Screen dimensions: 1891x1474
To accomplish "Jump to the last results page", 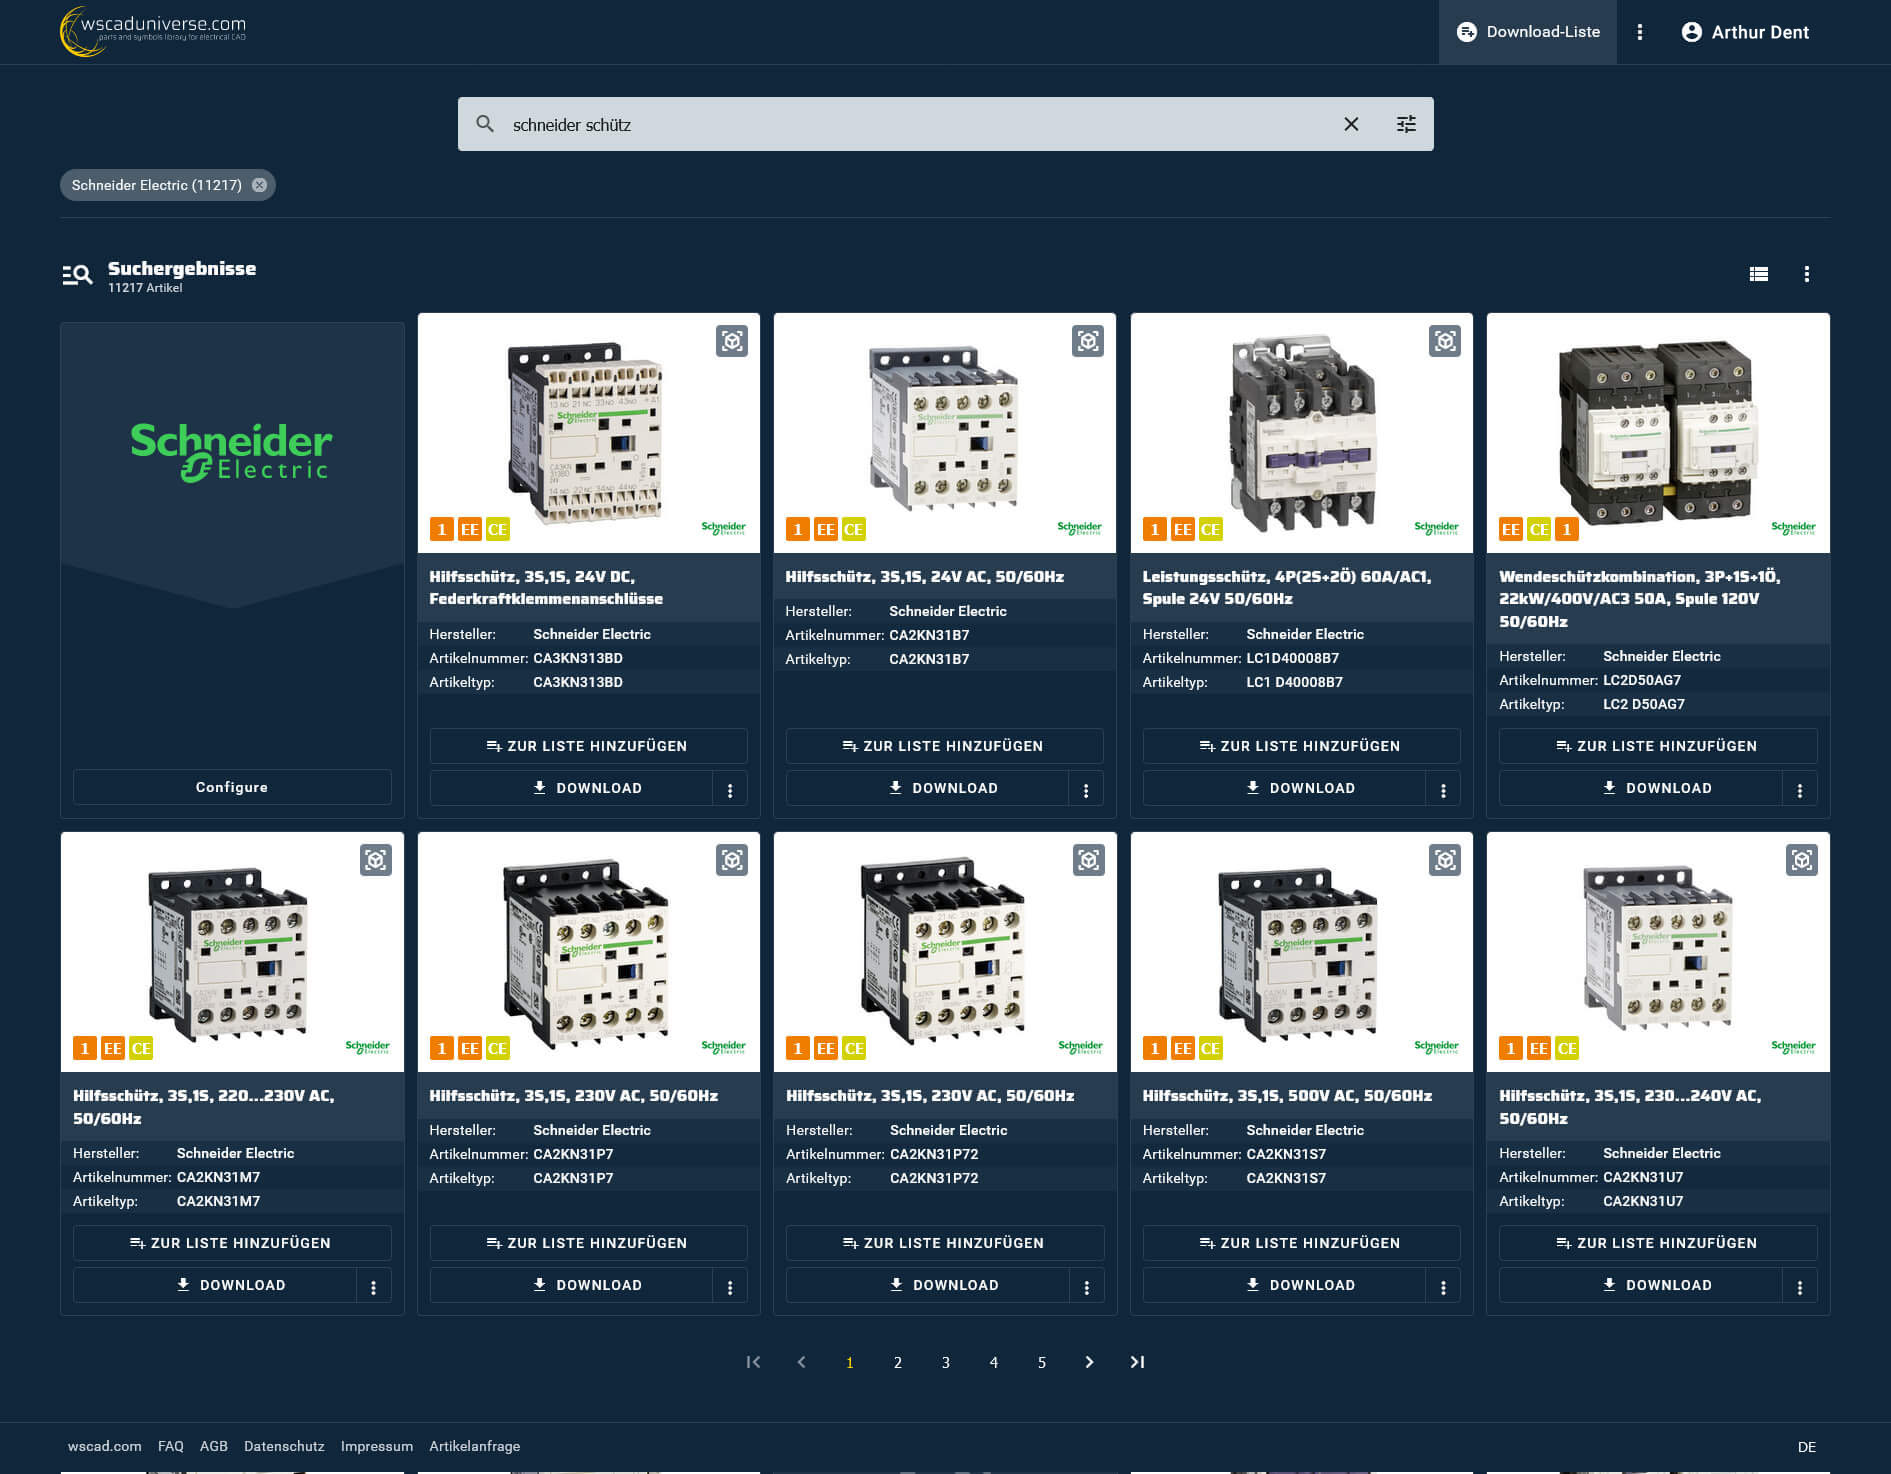I will [x=1137, y=1362].
